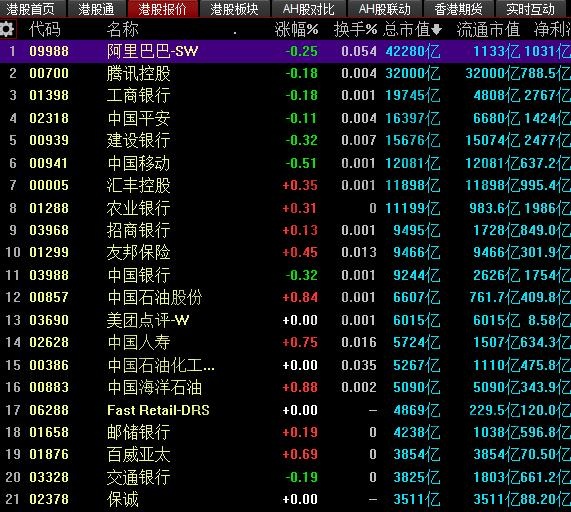
Task: Click Fast Retail-DRS stock name
Action: 158,410
